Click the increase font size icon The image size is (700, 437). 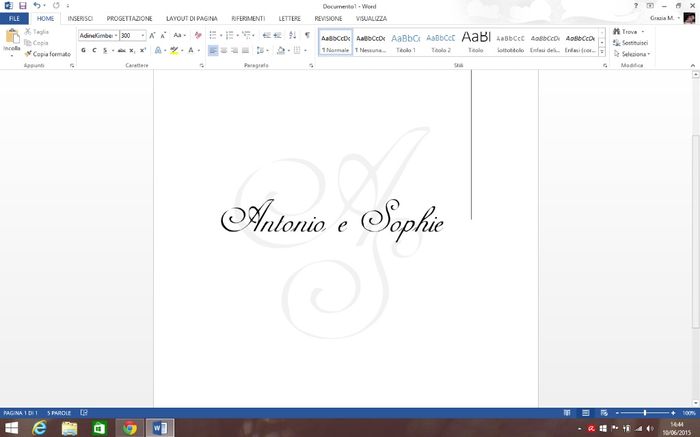tap(152, 35)
